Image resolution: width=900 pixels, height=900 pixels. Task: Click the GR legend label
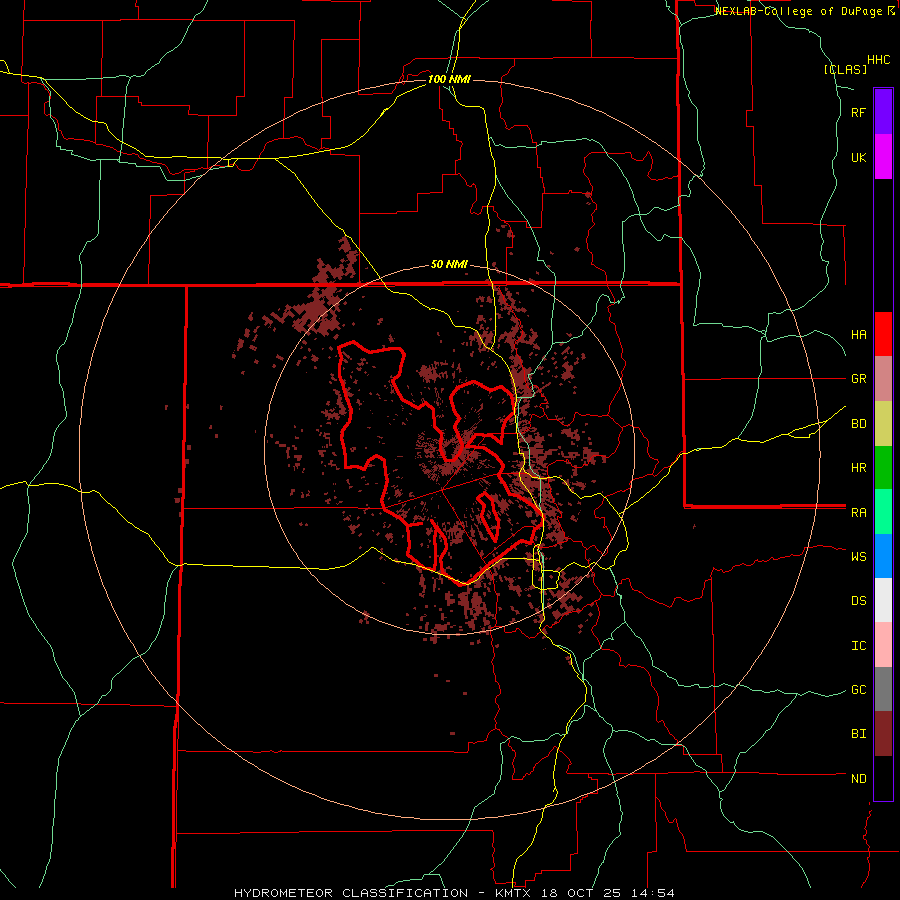[858, 379]
